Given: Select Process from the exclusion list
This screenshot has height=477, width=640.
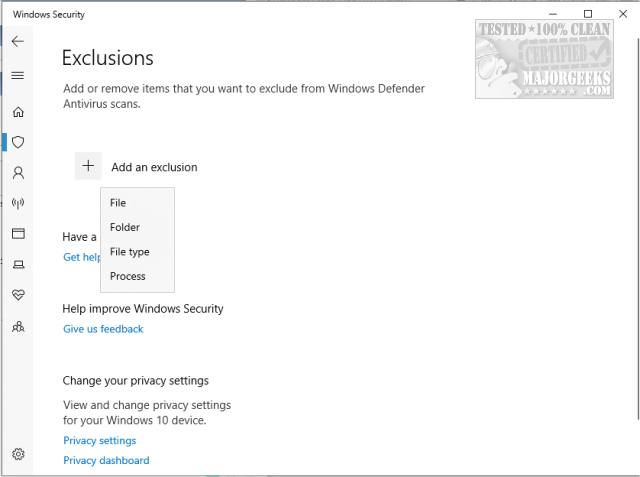Looking at the screenshot, I should point(128,276).
